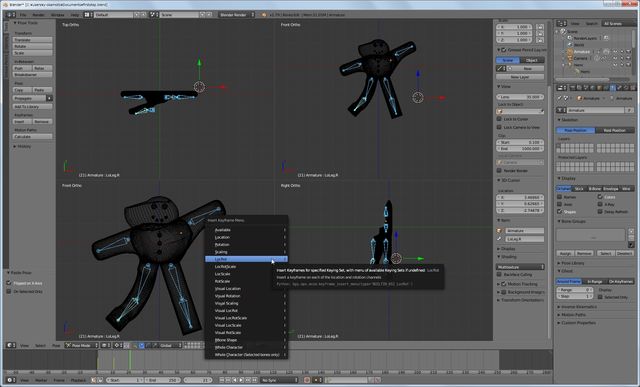640x387 pixels.
Task: Open Multitexture shading dropdown
Action: click(x=520, y=267)
